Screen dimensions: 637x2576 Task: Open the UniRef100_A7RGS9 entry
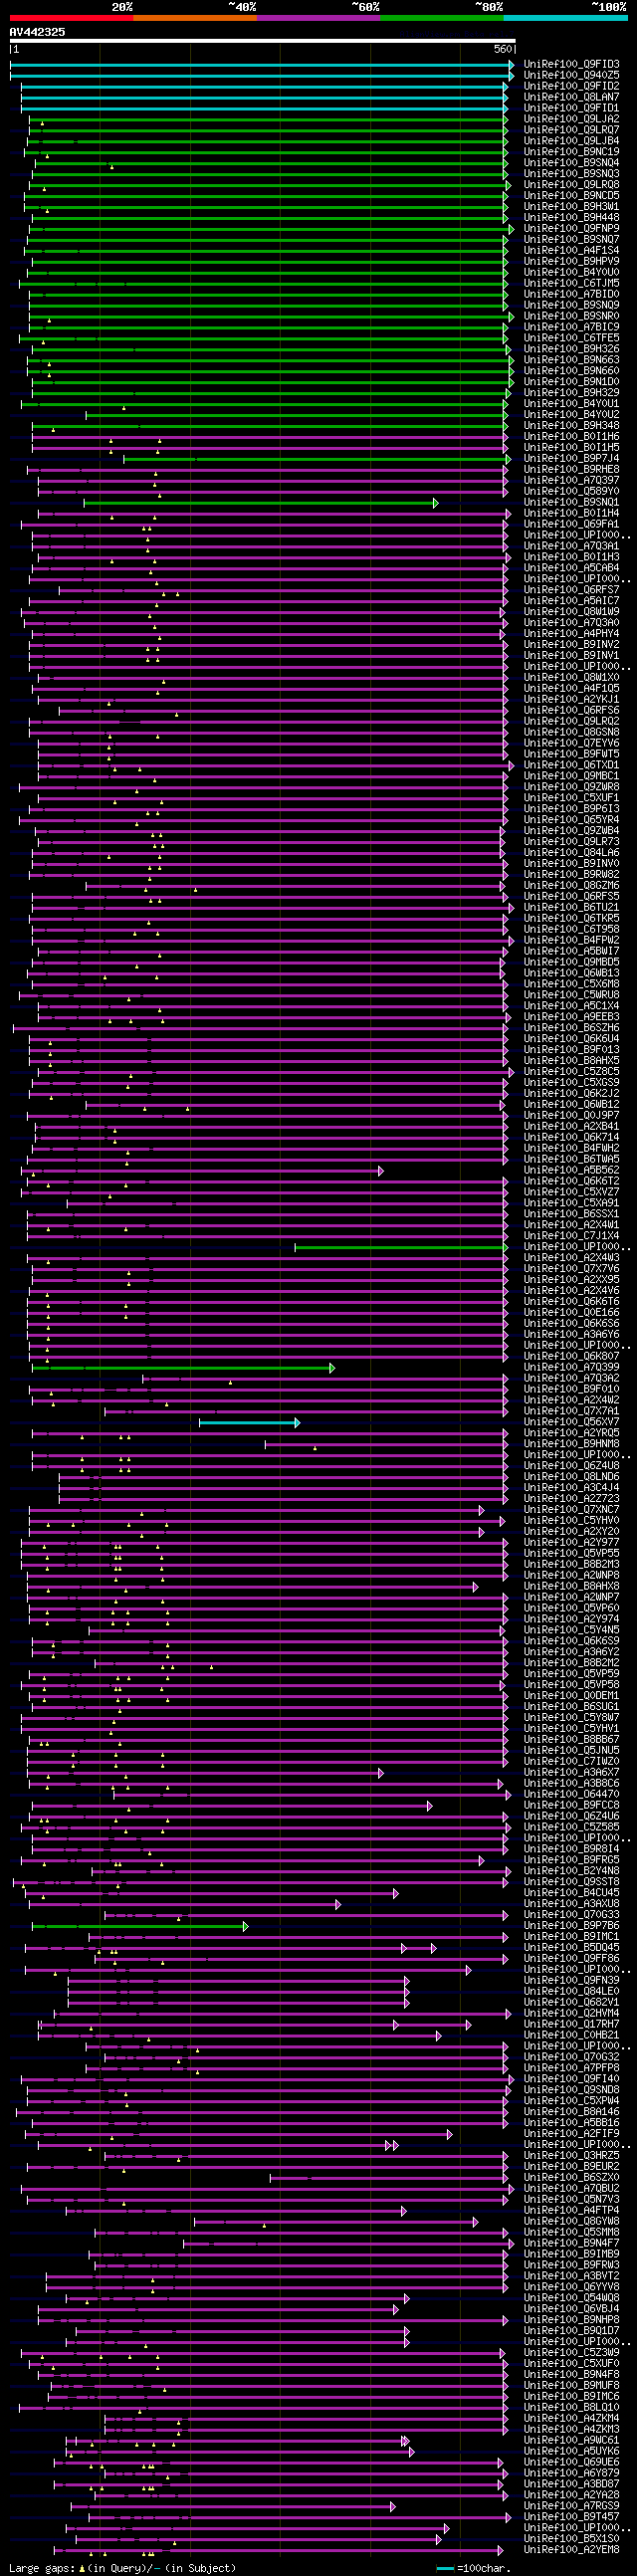571,2506
